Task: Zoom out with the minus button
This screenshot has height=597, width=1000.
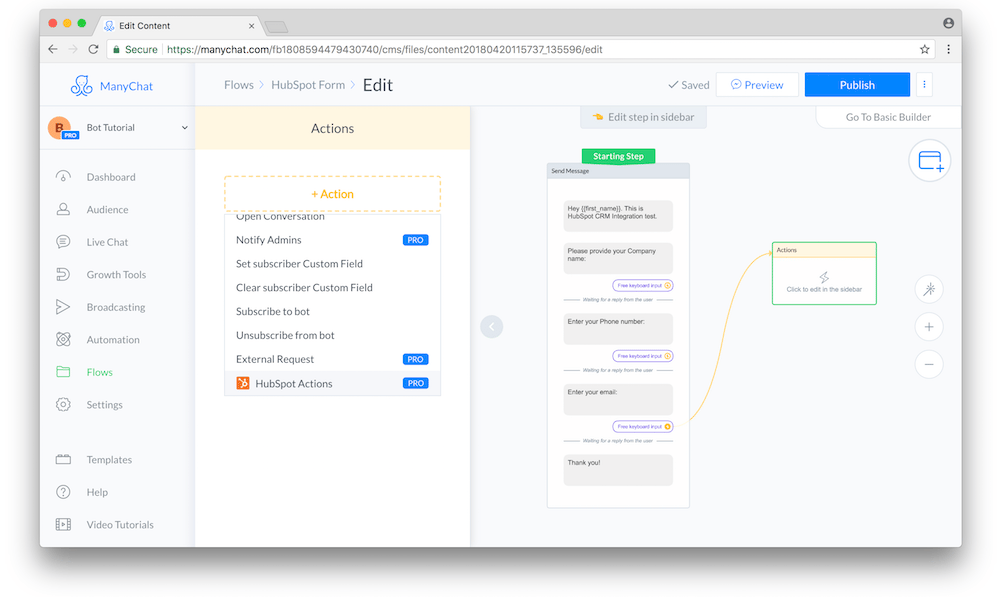Action: pyautogui.click(x=929, y=364)
